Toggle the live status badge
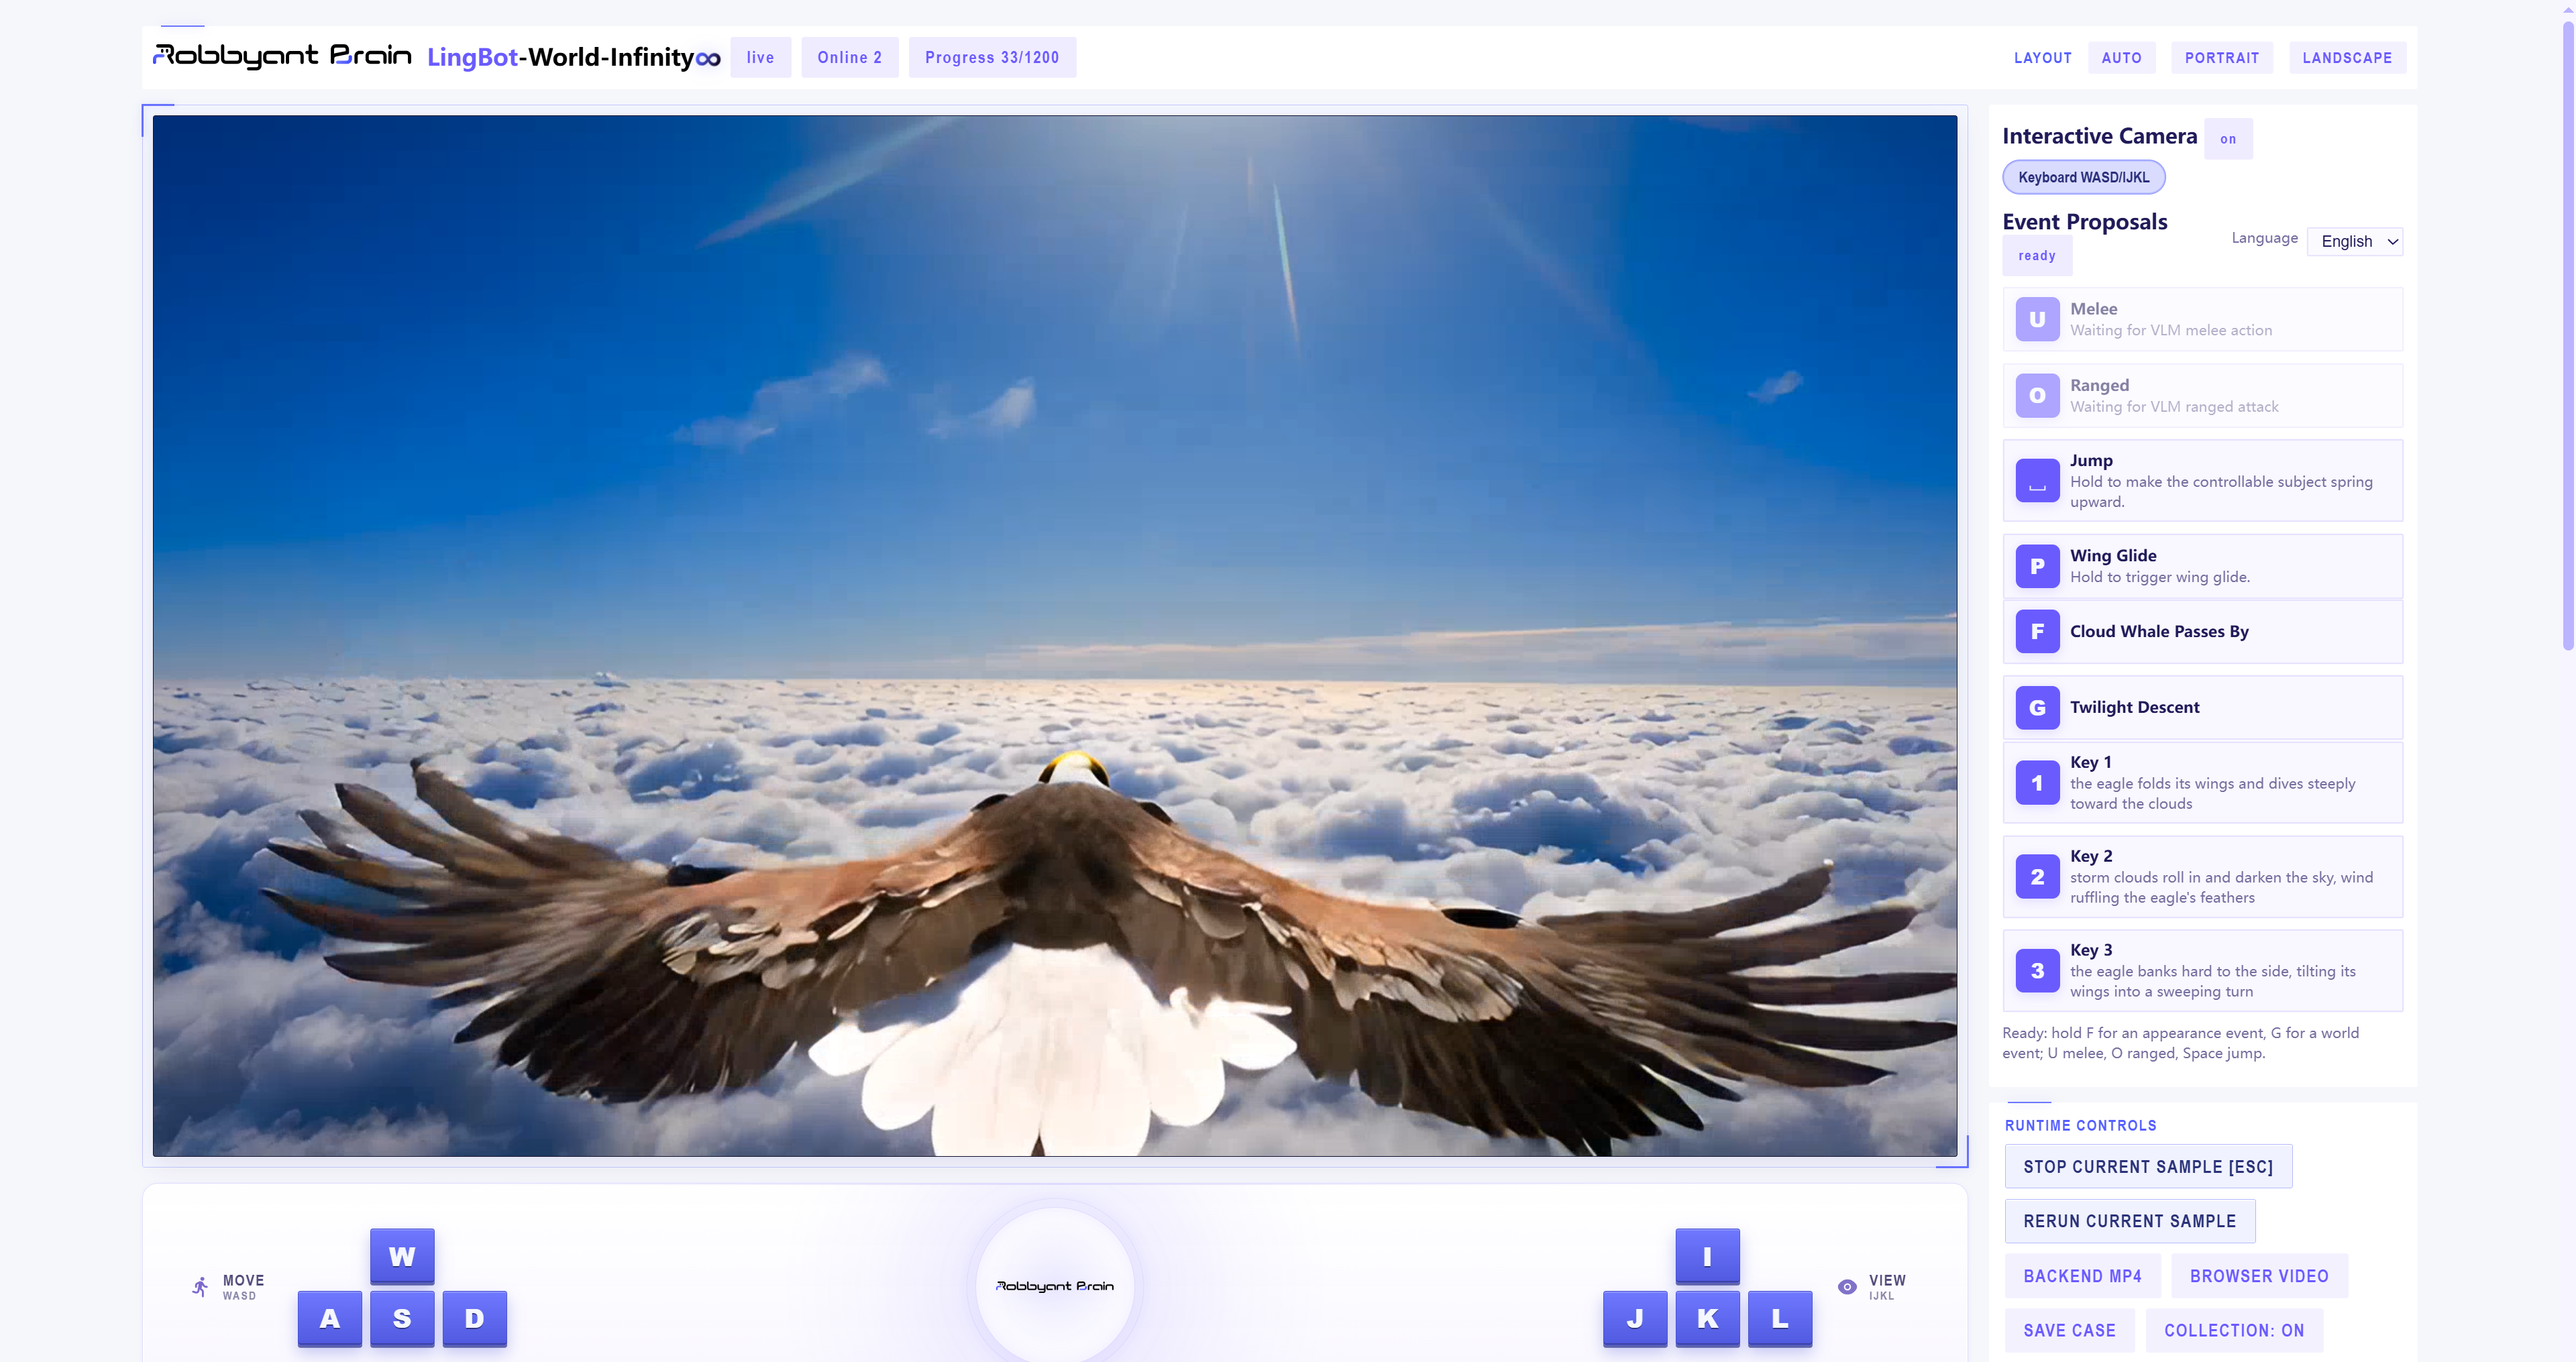 (x=760, y=57)
